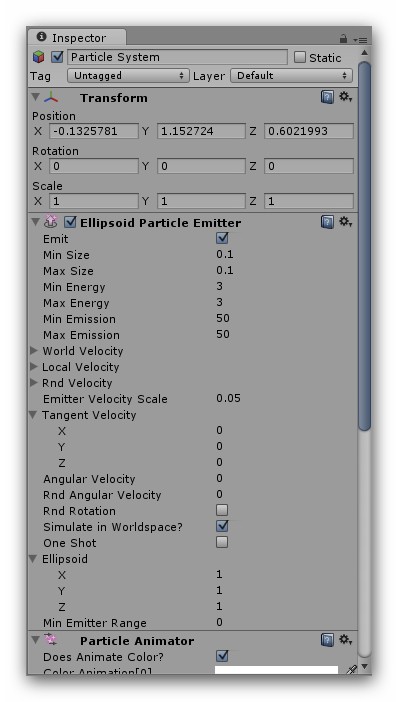
Task: Open Ellipsoid Particle Emitter help icon
Action: coord(327,222)
